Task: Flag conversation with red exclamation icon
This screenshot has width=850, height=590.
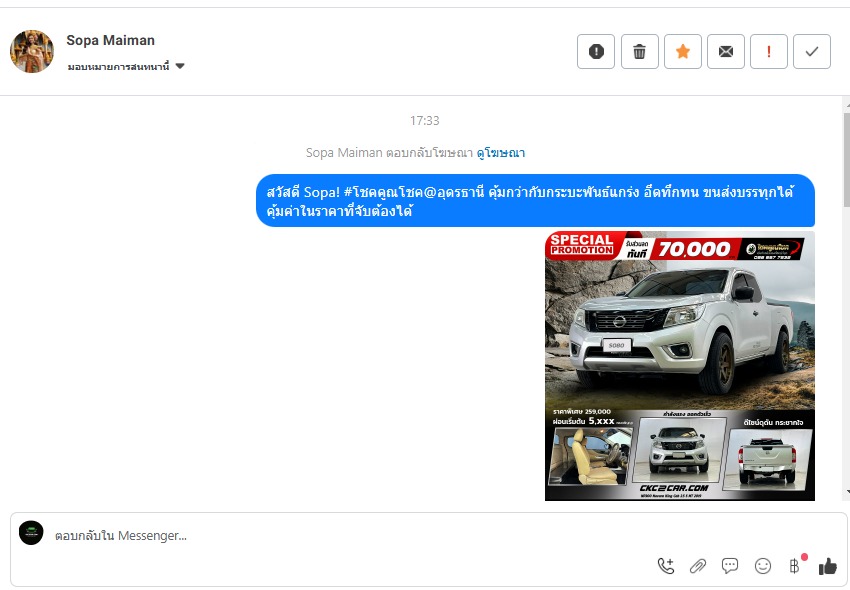Action: click(769, 52)
